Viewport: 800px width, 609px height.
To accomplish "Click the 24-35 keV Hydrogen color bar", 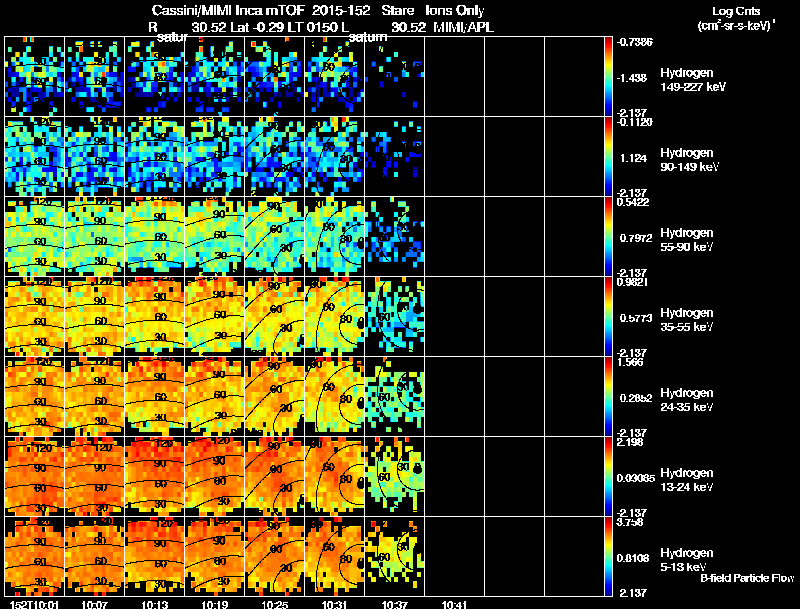I will click(609, 397).
